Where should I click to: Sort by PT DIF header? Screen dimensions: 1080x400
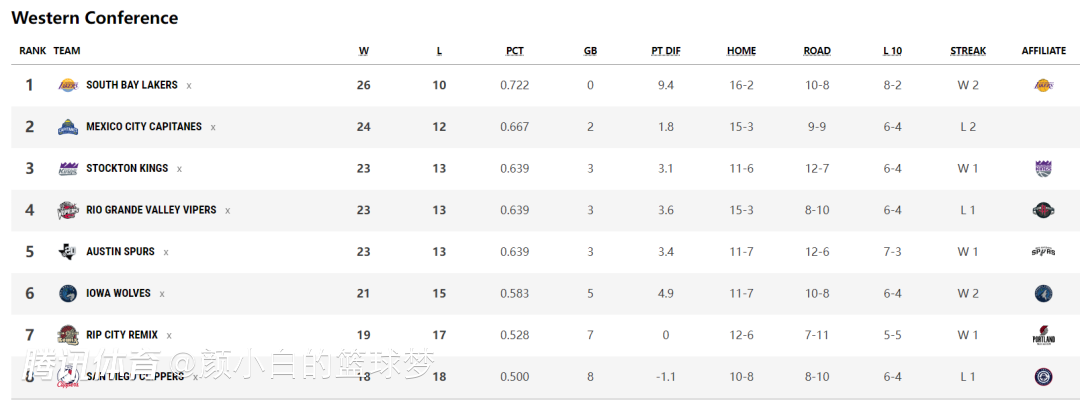point(665,51)
